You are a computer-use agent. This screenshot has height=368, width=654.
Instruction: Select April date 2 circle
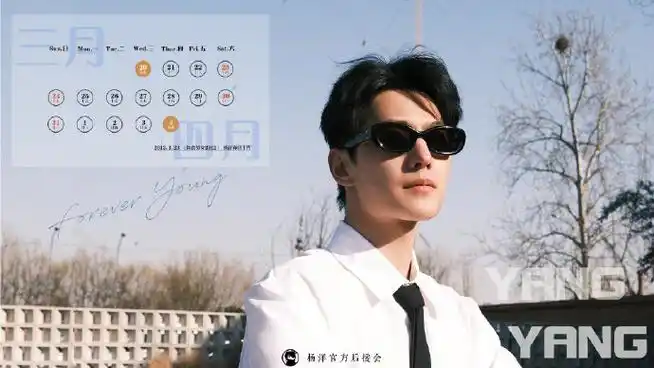pyautogui.click(x=114, y=124)
